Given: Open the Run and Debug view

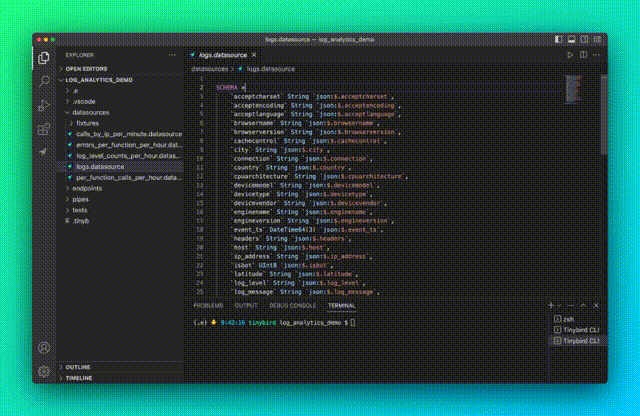Looking at the screenshot, I should (43, 104).
